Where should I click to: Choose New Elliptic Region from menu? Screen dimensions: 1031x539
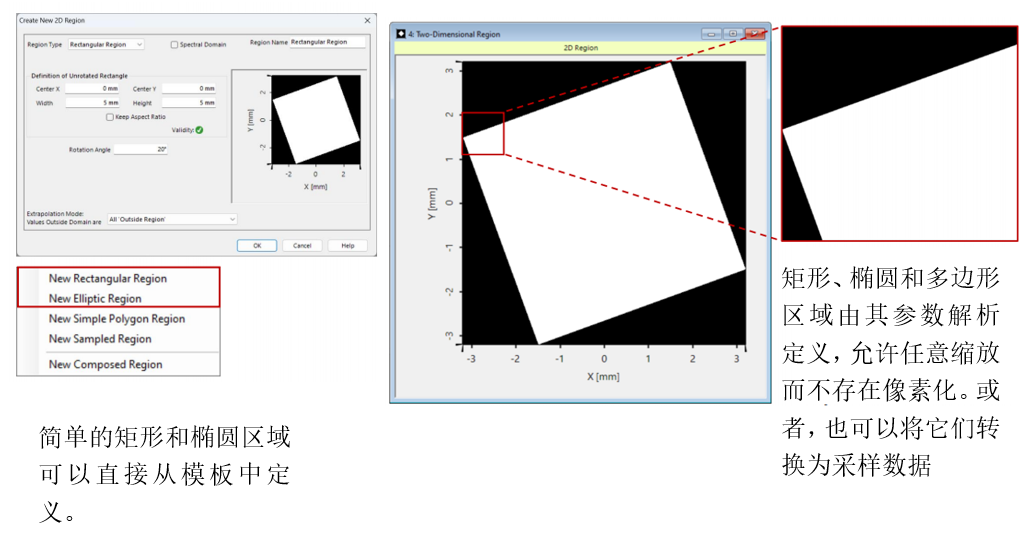point(95,298)
